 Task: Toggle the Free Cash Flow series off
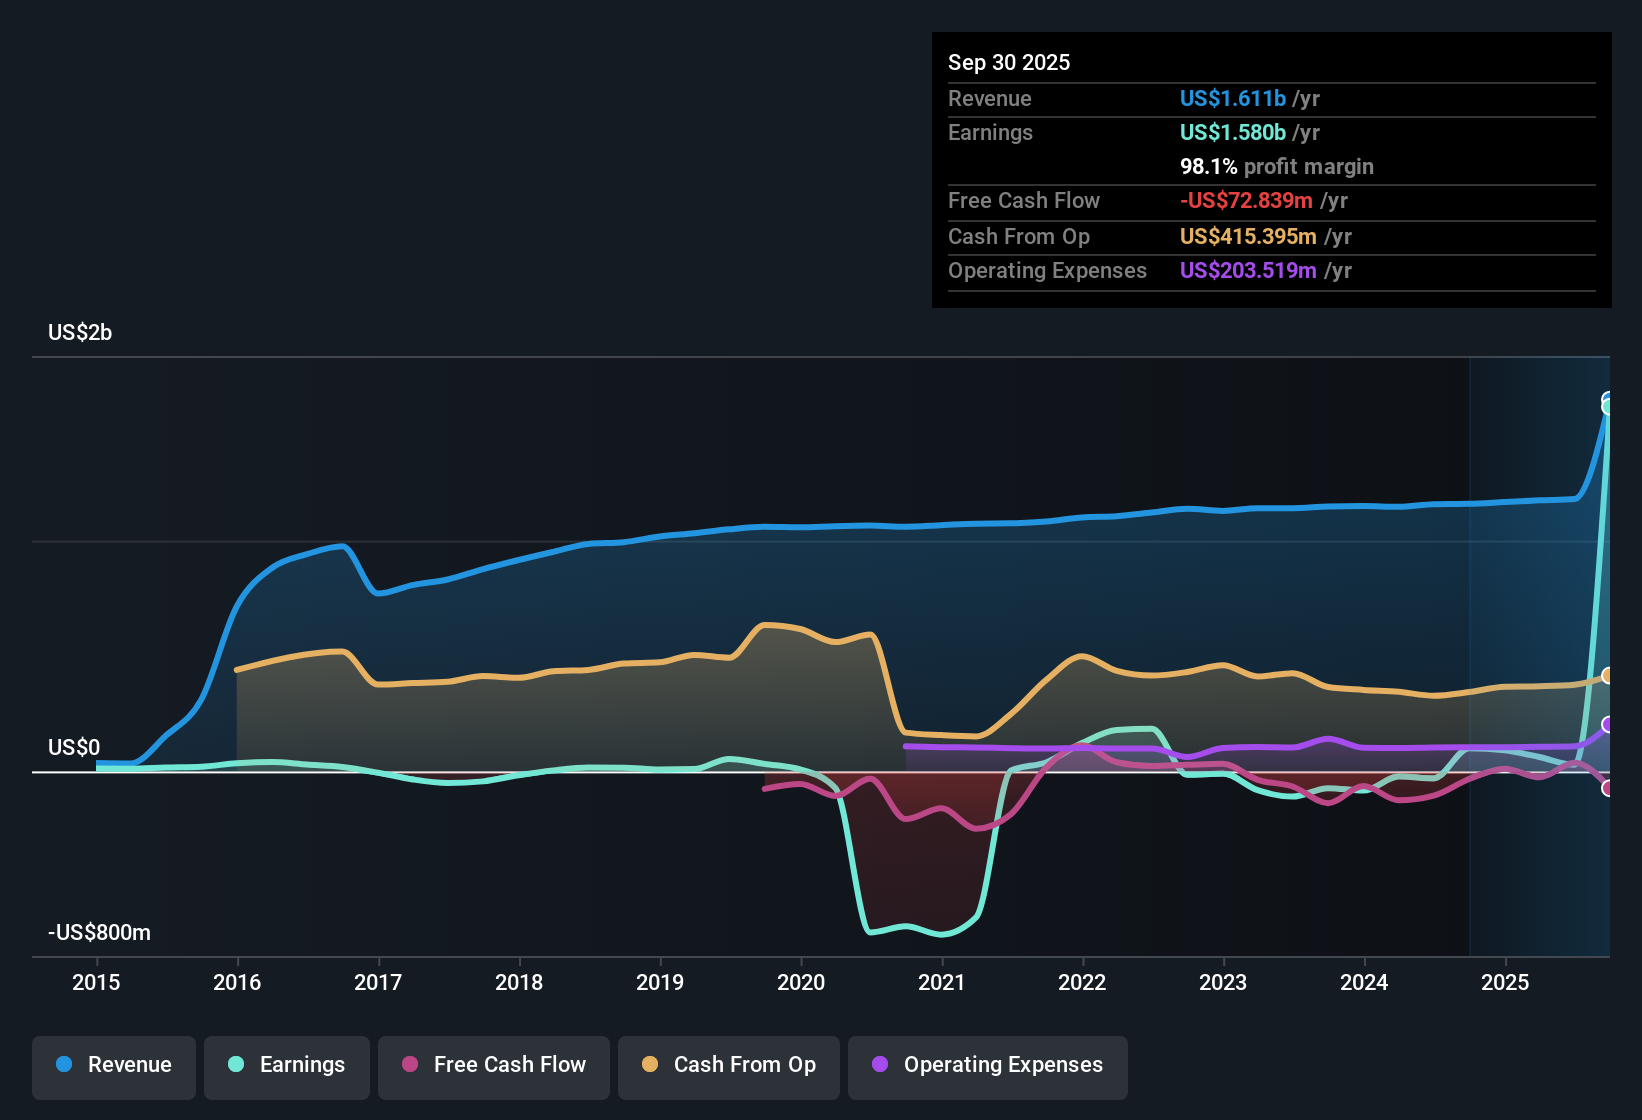pyautogui.click(x=493, y=1065)
